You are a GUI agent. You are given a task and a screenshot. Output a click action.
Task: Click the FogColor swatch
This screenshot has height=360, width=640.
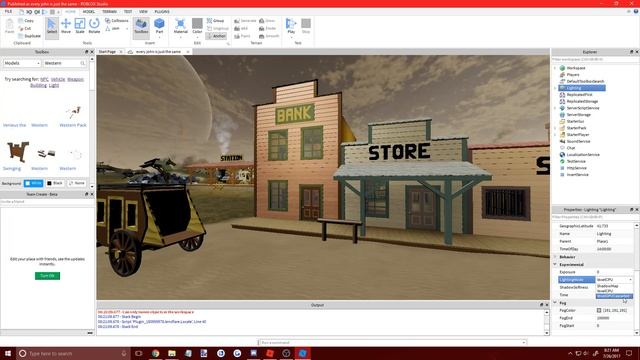click(x=599, y=311)
